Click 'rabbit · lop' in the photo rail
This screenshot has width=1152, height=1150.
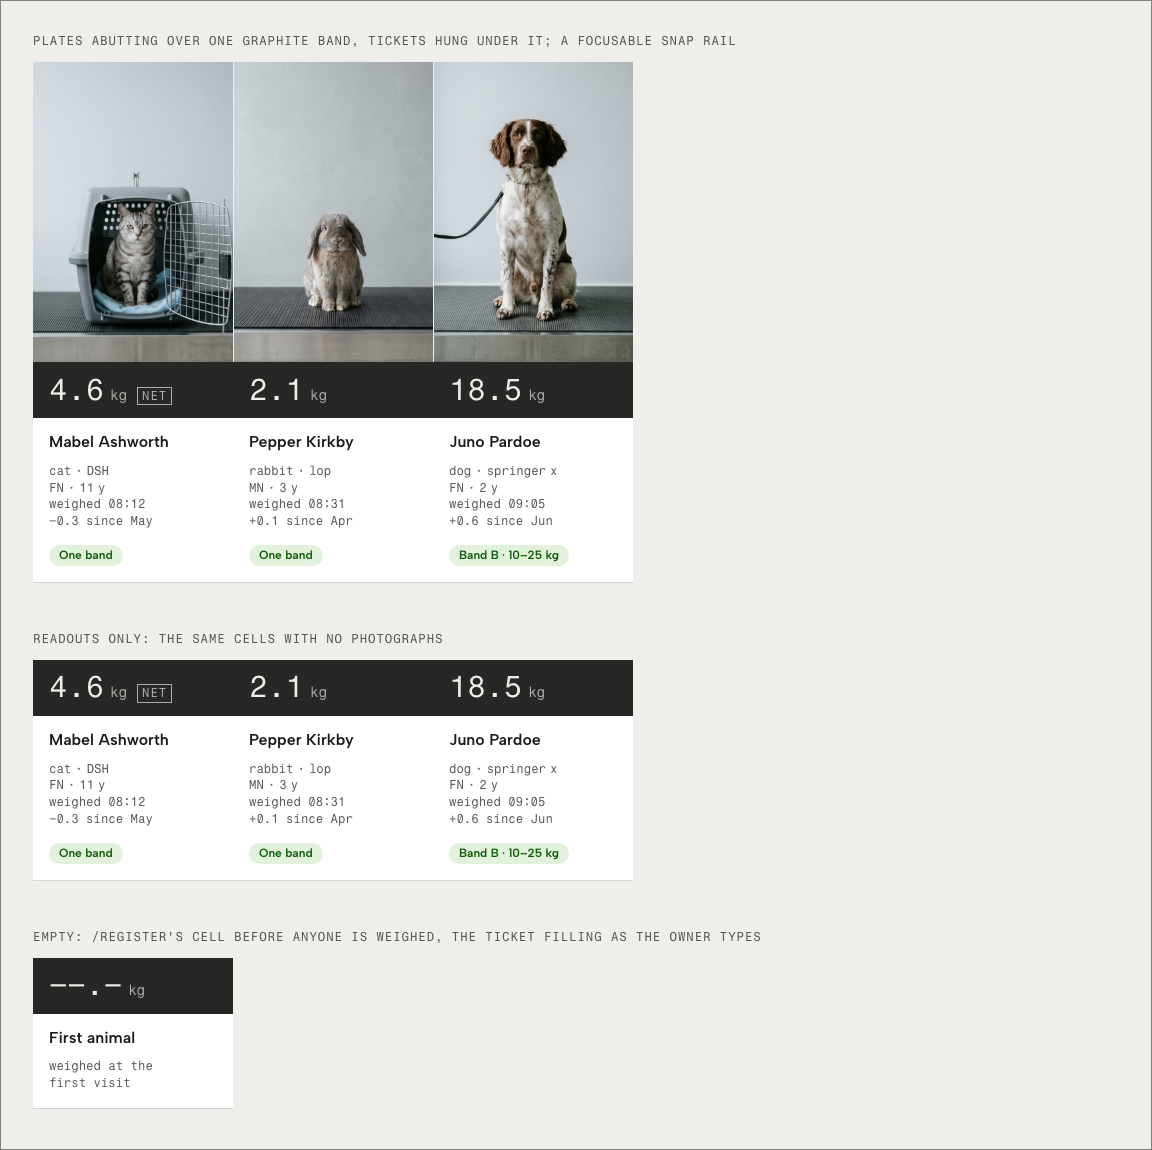tap(290, 471)
